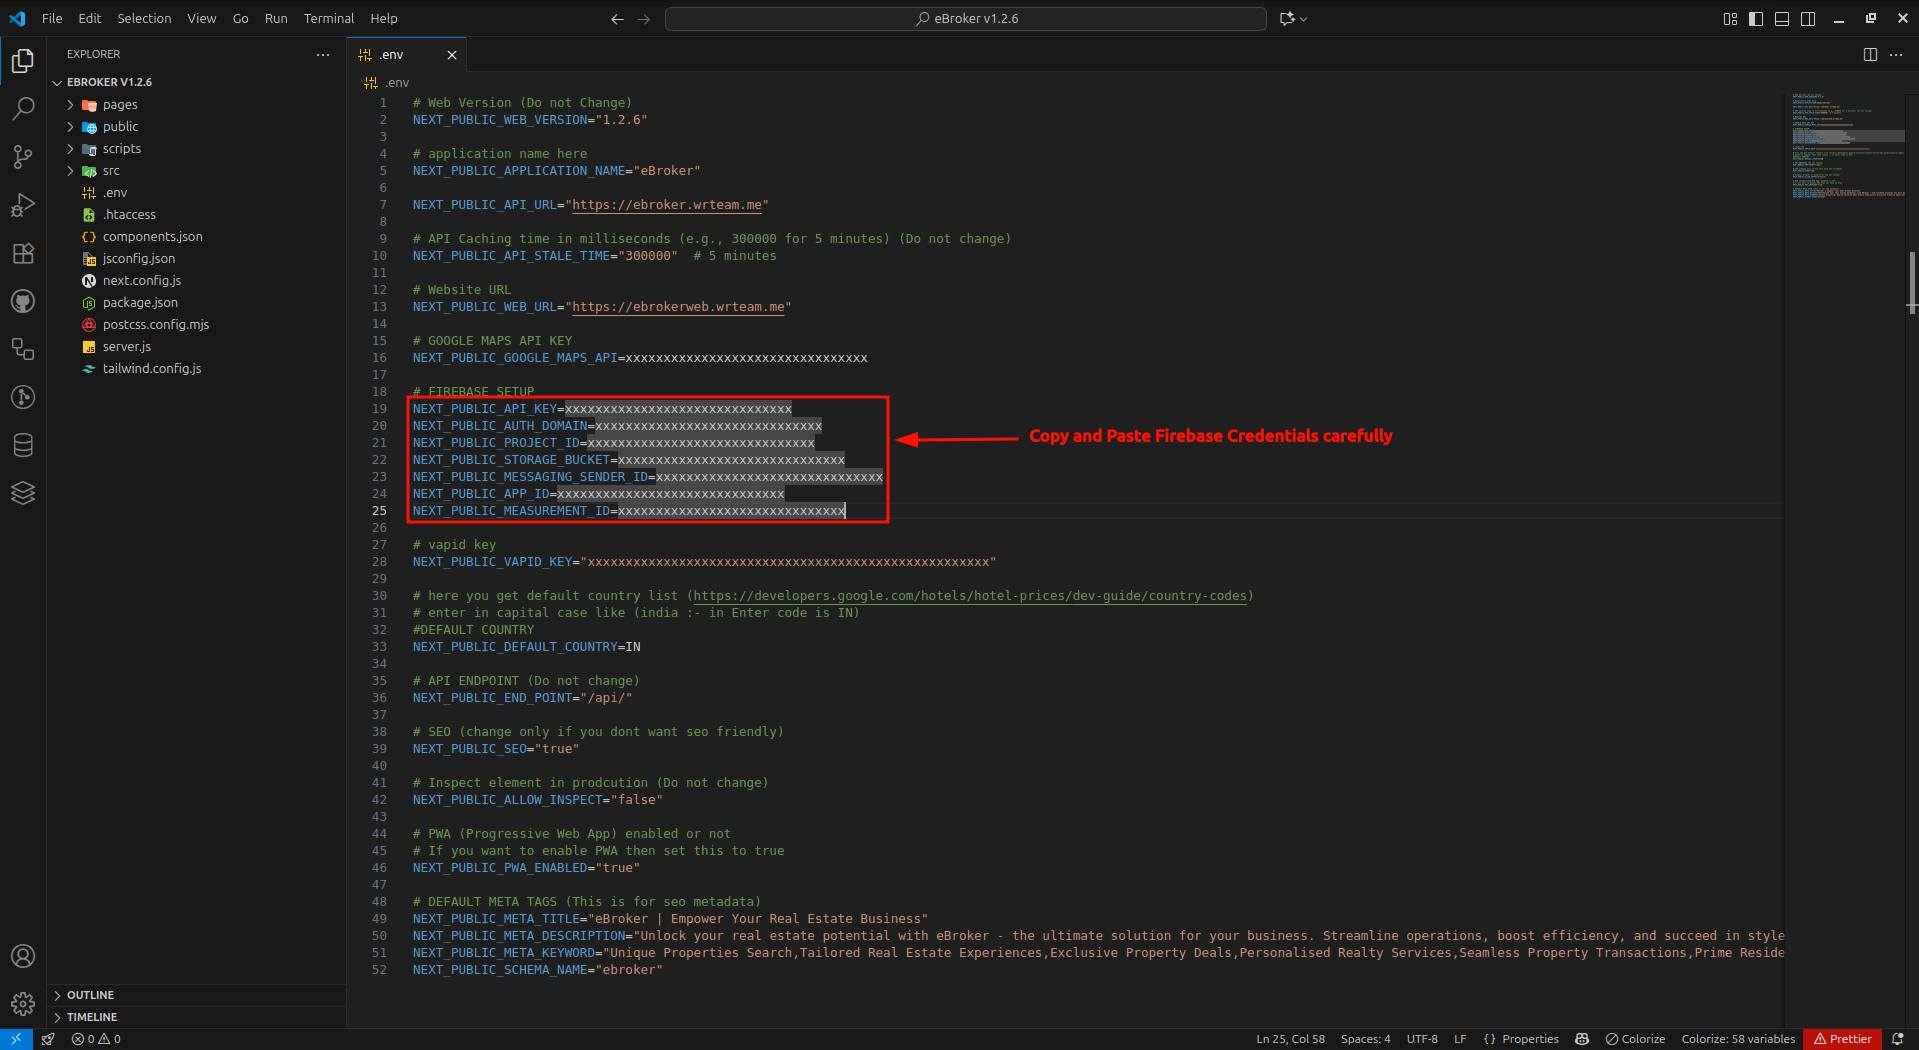Click the GitHub Copilot status bar icon
The image size is (1919, 1050).
(x=1581, y=1039)
